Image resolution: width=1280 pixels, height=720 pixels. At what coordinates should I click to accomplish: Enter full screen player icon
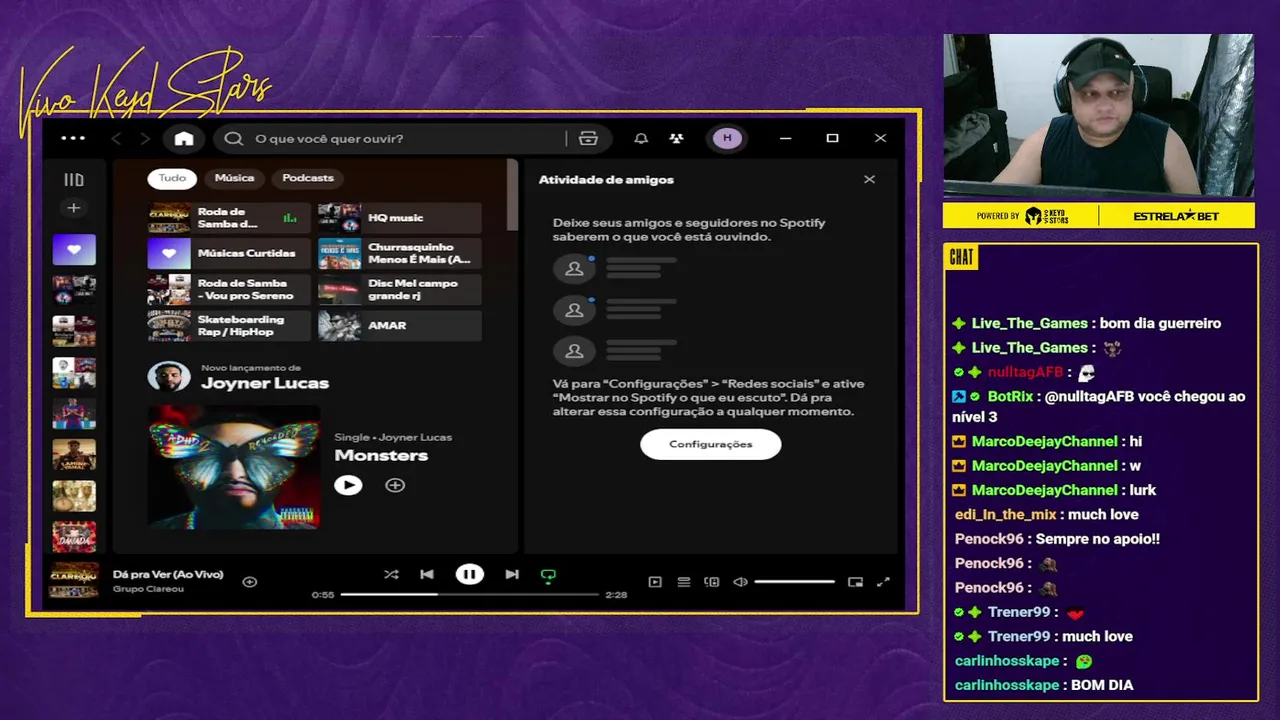click(x=883, y=581)
